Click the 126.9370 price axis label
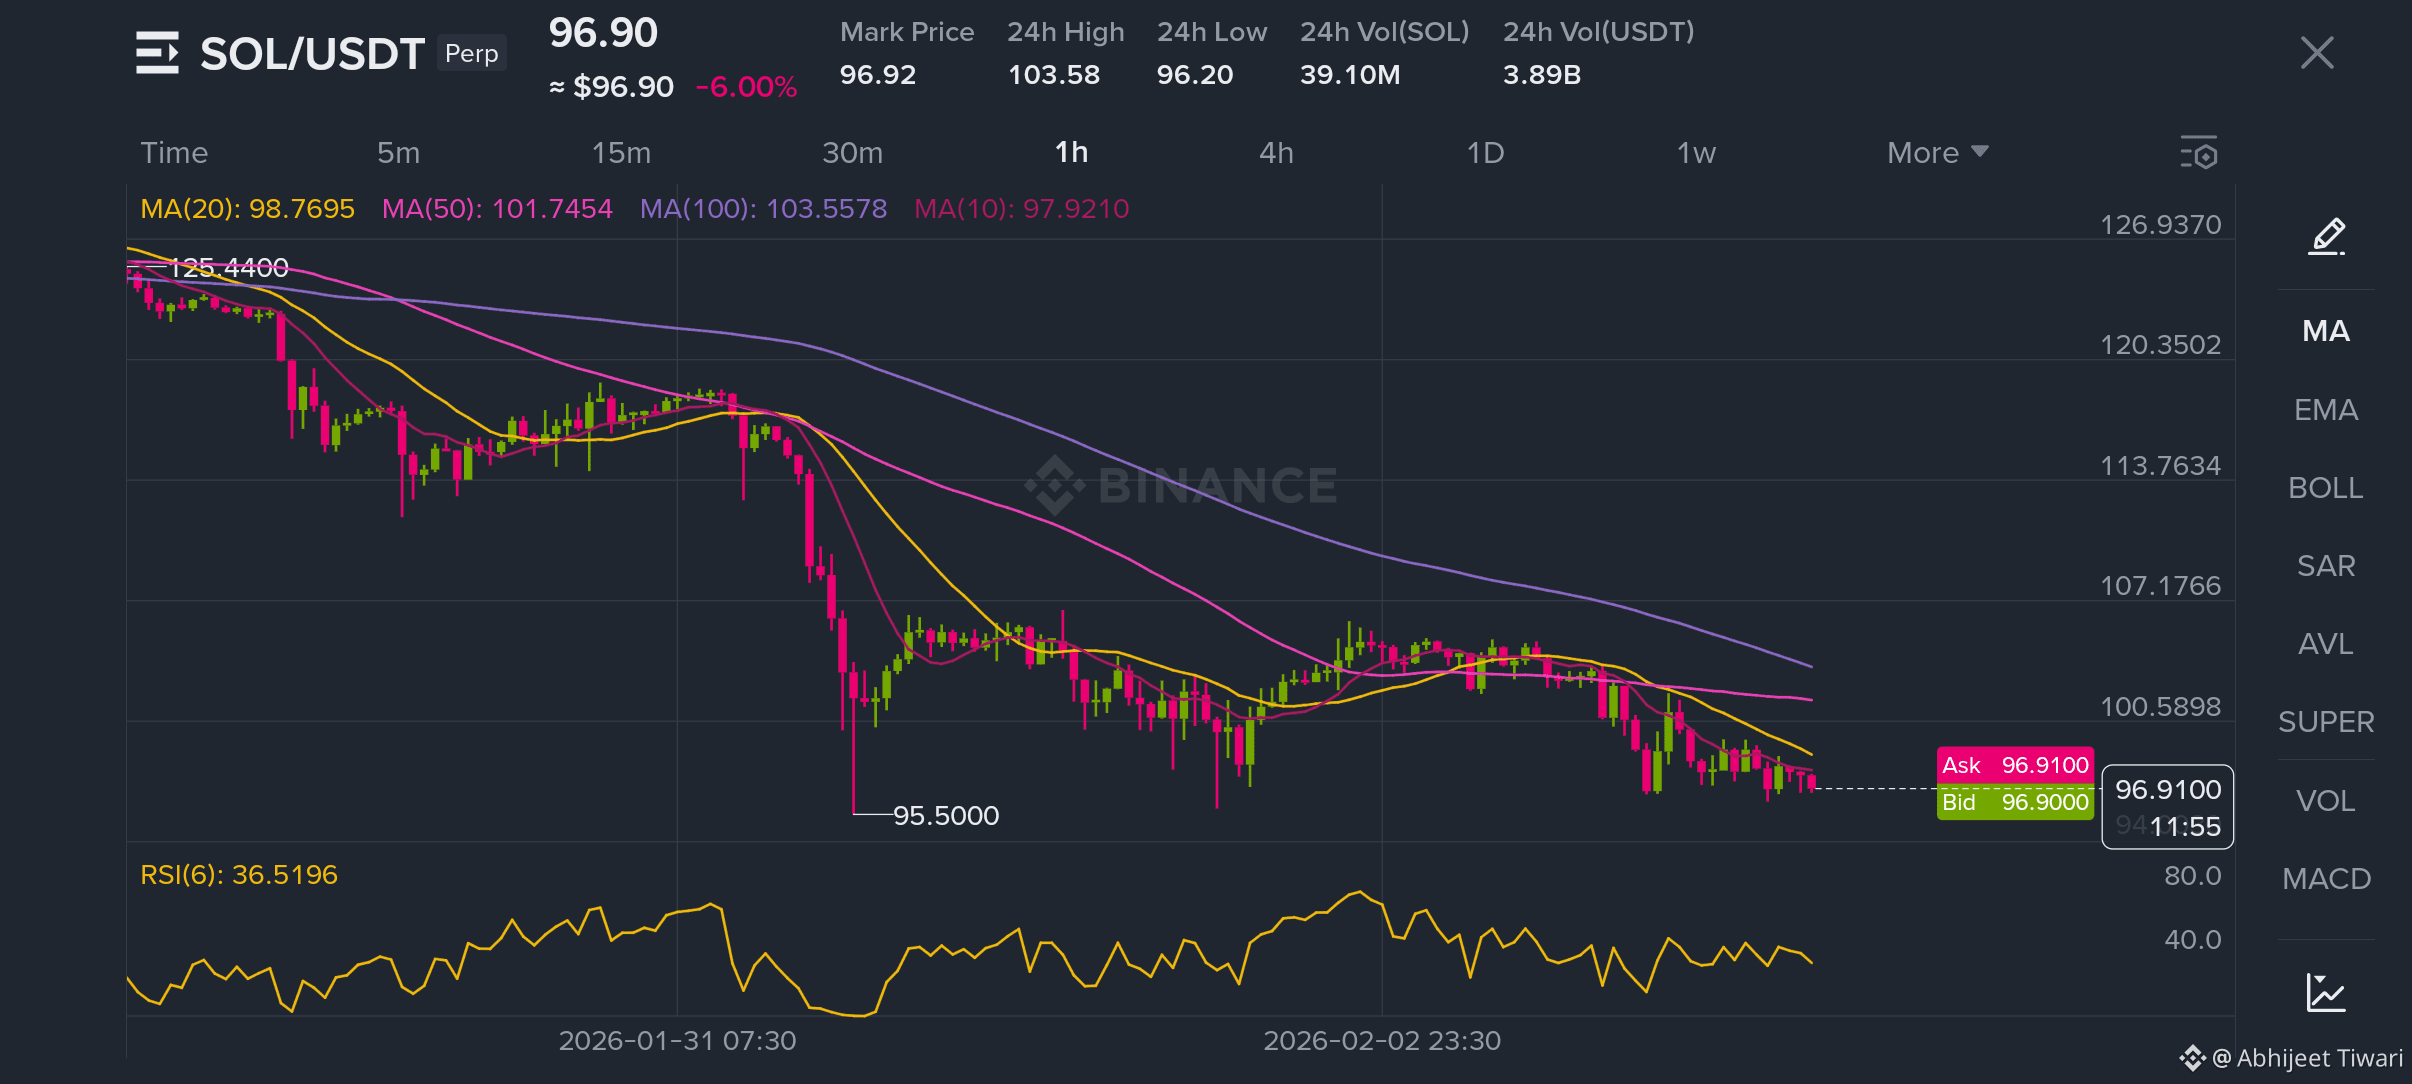Screen dimensions: 2412x1084 2160,225
